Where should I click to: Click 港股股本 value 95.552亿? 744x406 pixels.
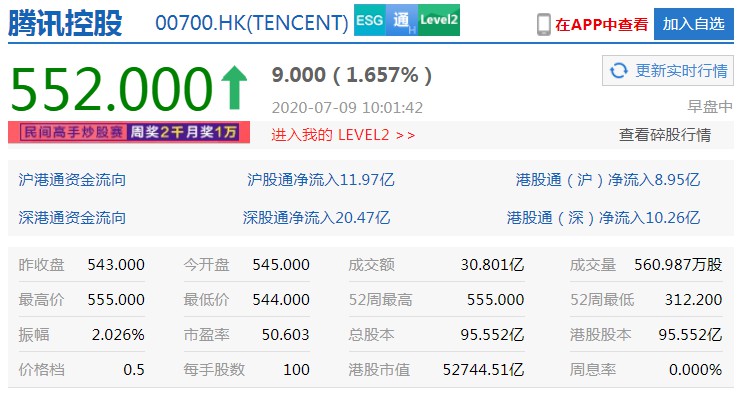(690, 335)
